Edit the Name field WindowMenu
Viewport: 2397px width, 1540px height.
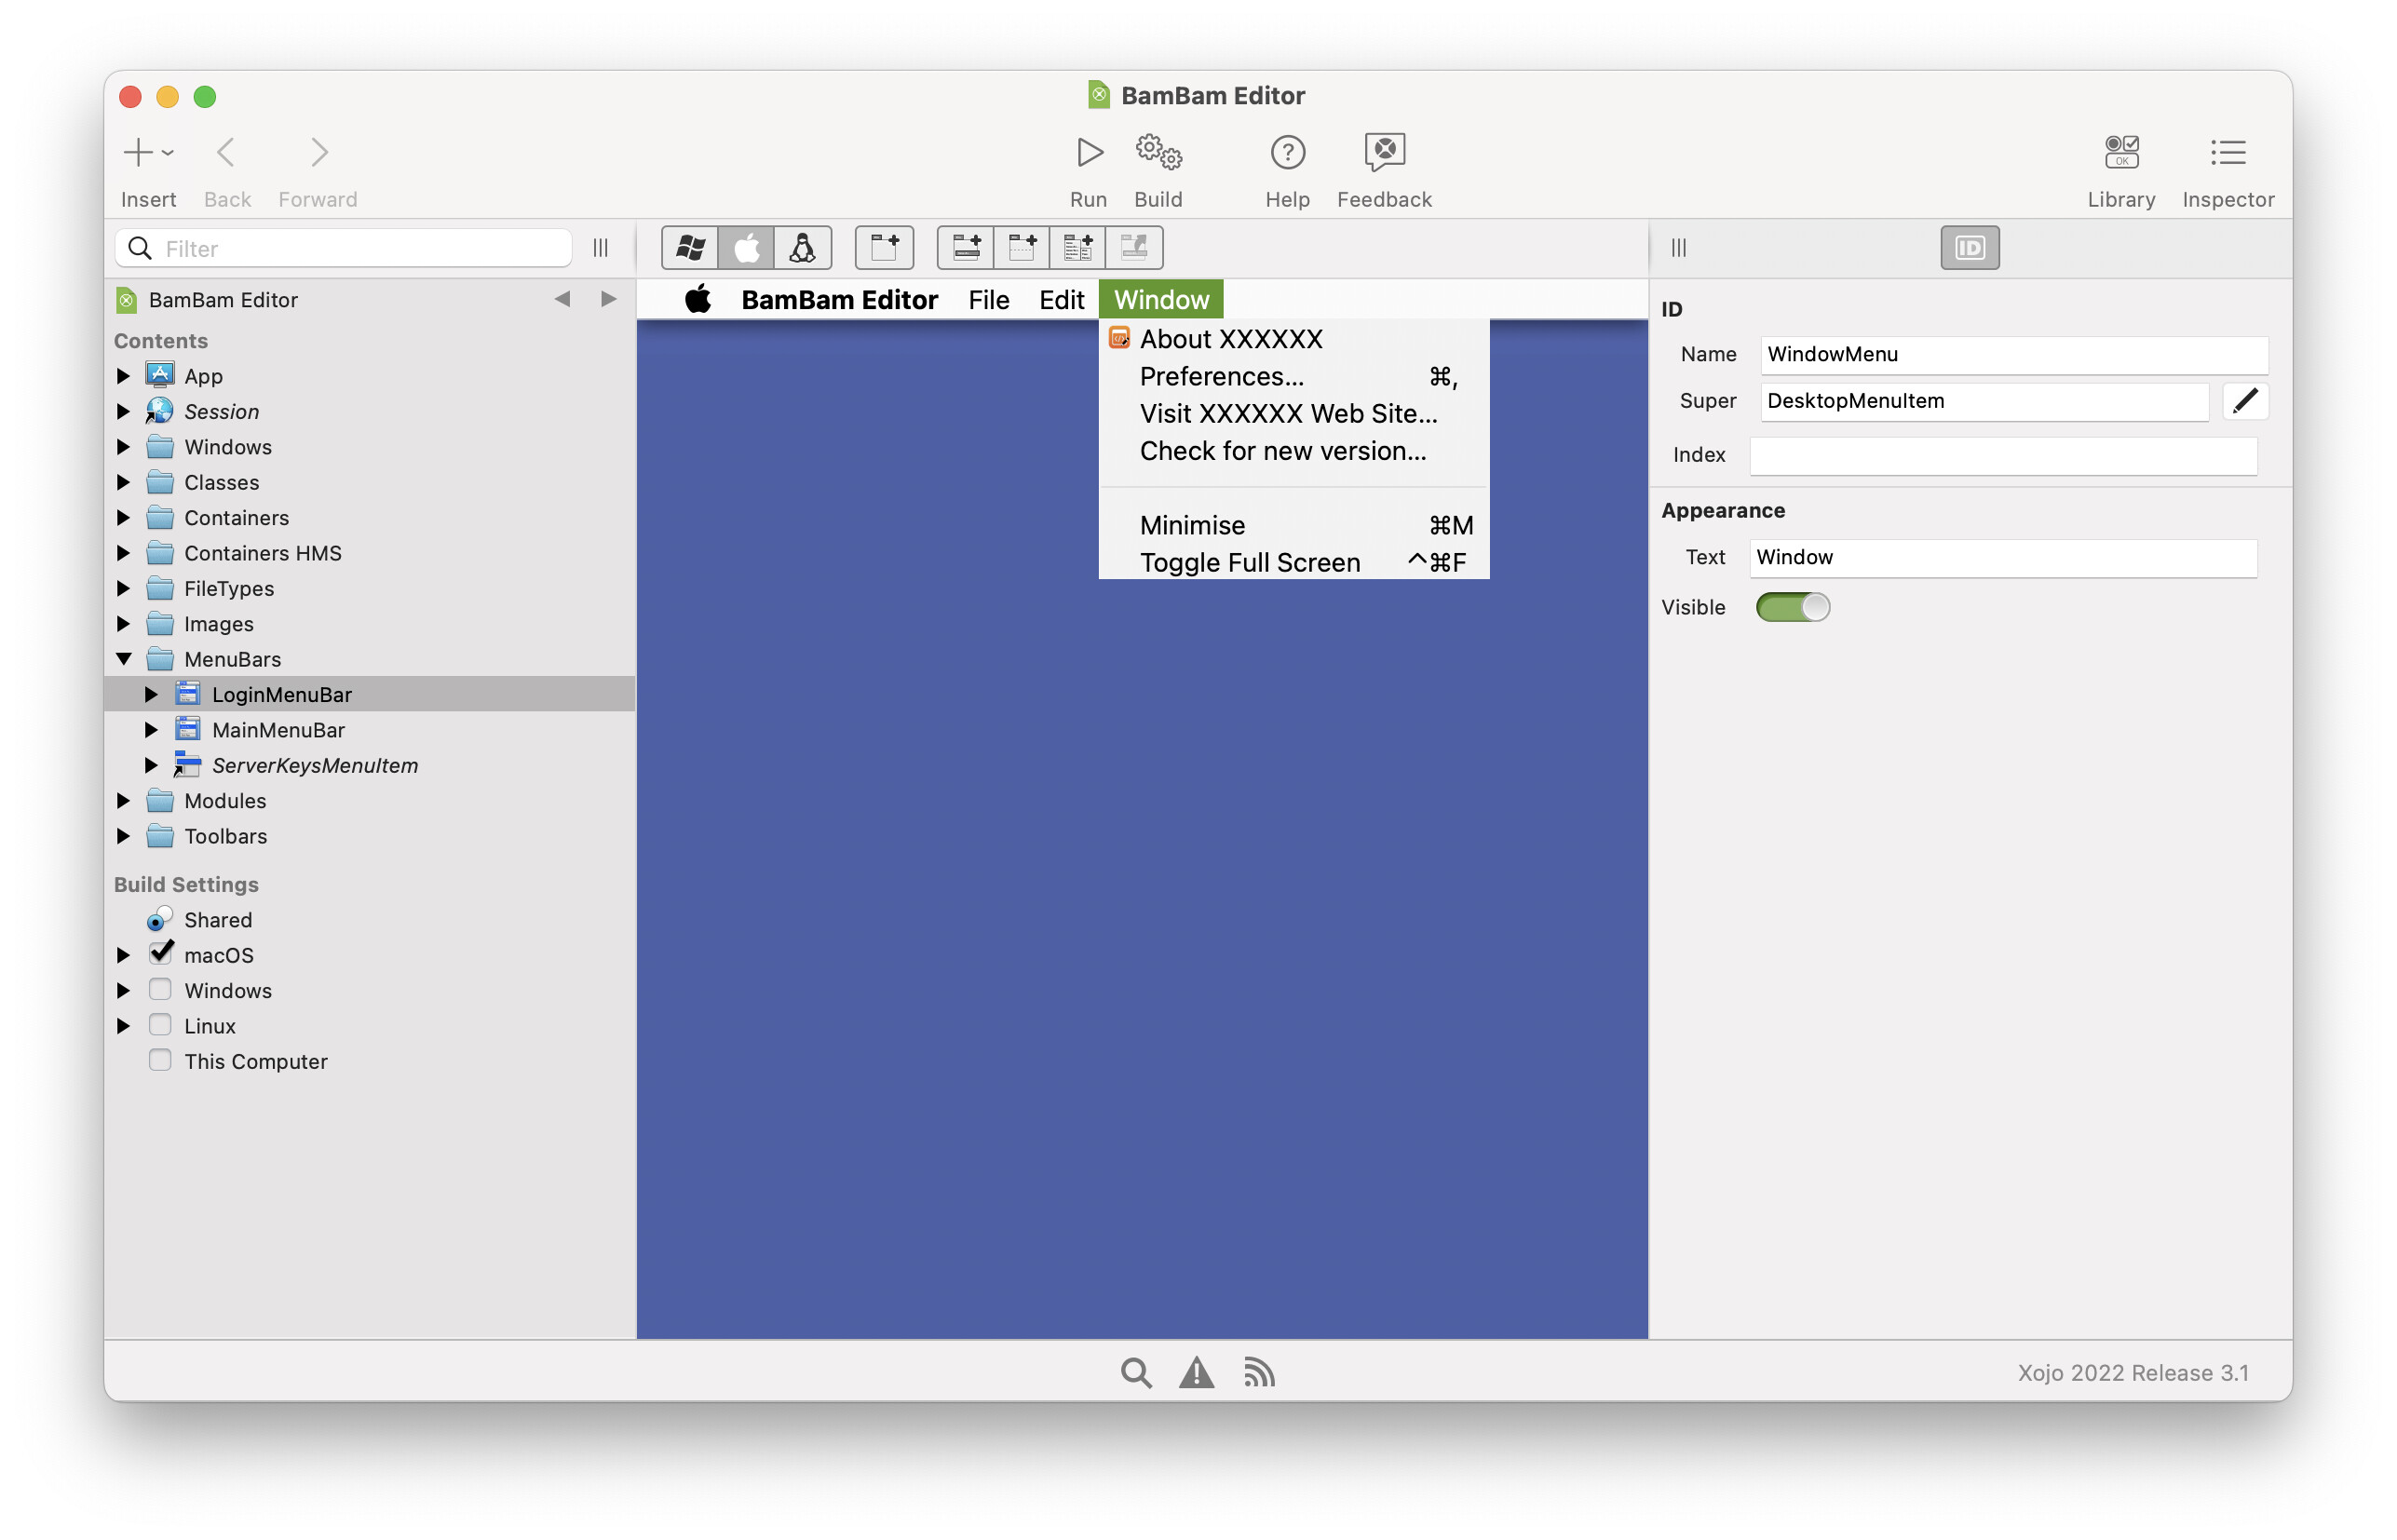(x=2013, y=354)
